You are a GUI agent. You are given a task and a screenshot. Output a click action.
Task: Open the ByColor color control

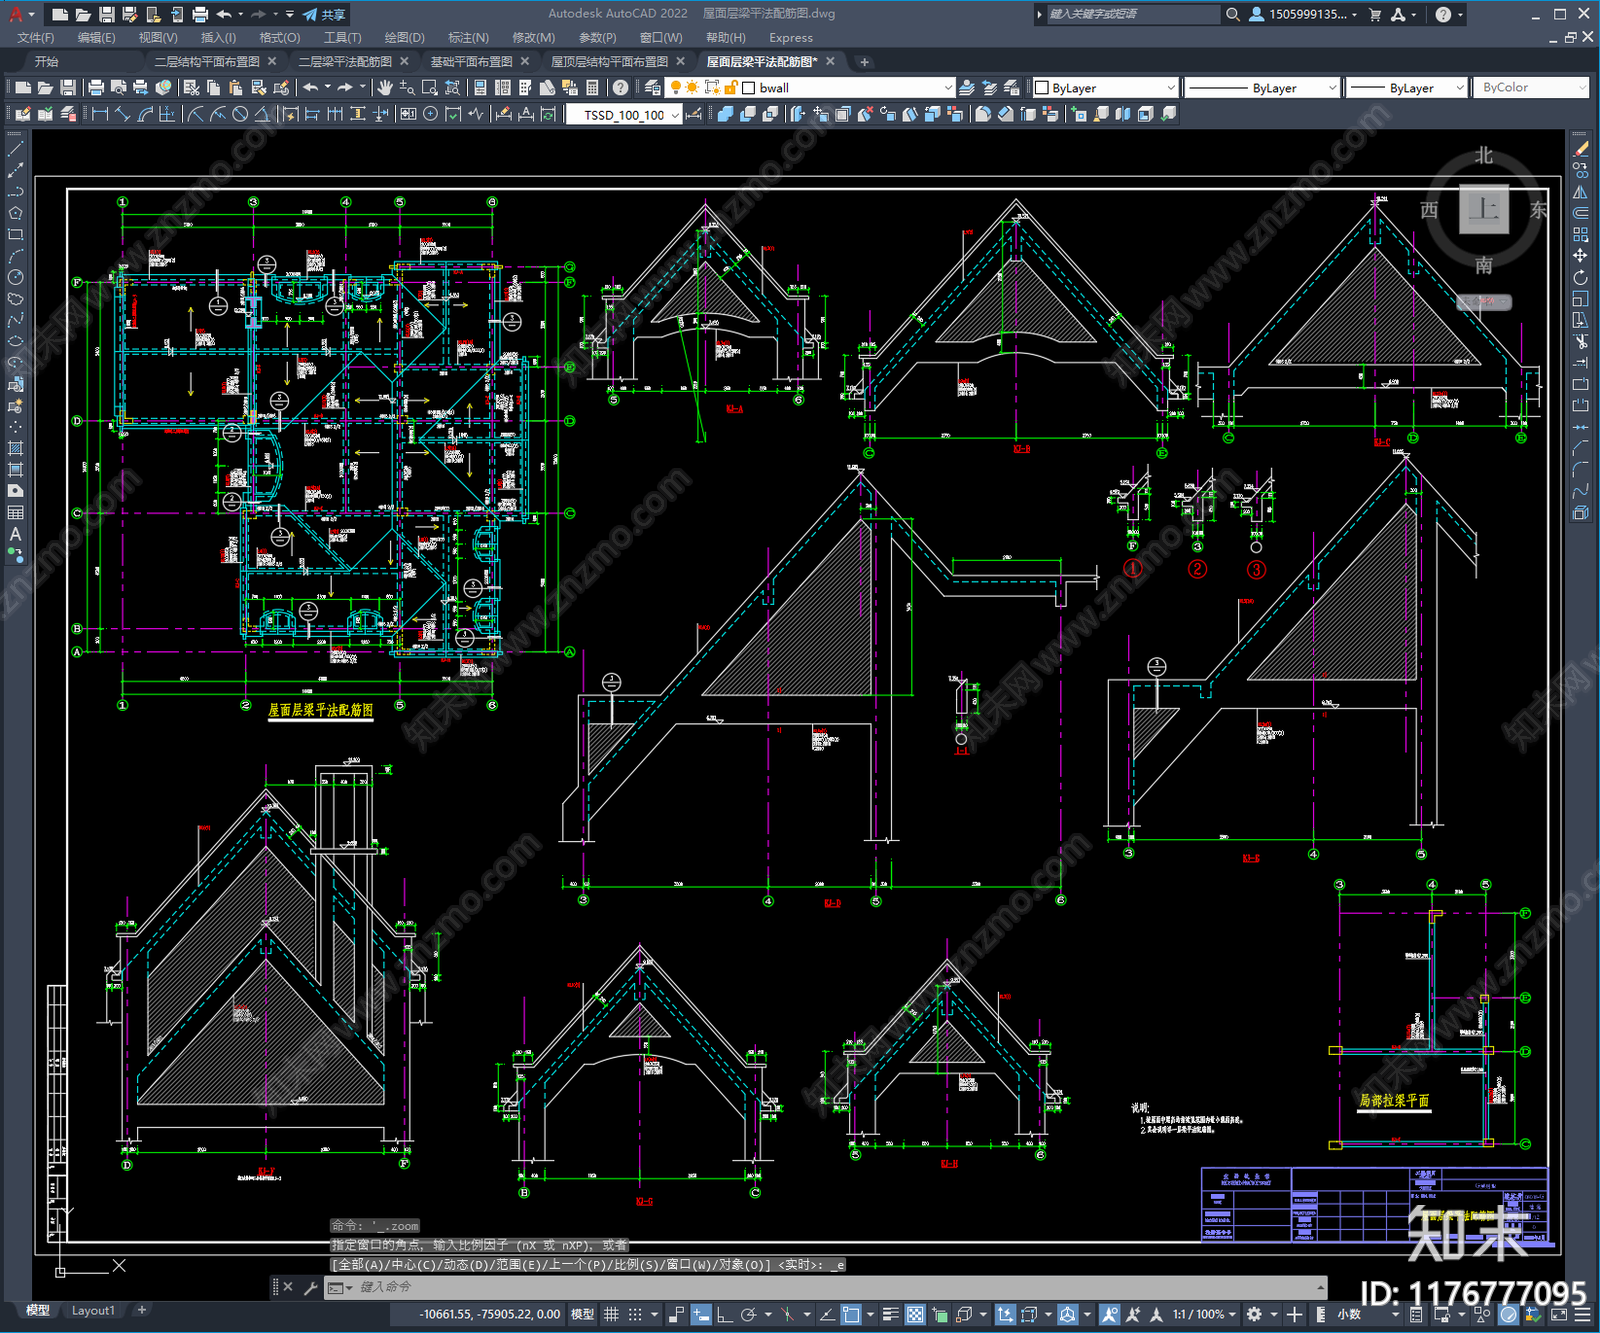[1533, 88]
